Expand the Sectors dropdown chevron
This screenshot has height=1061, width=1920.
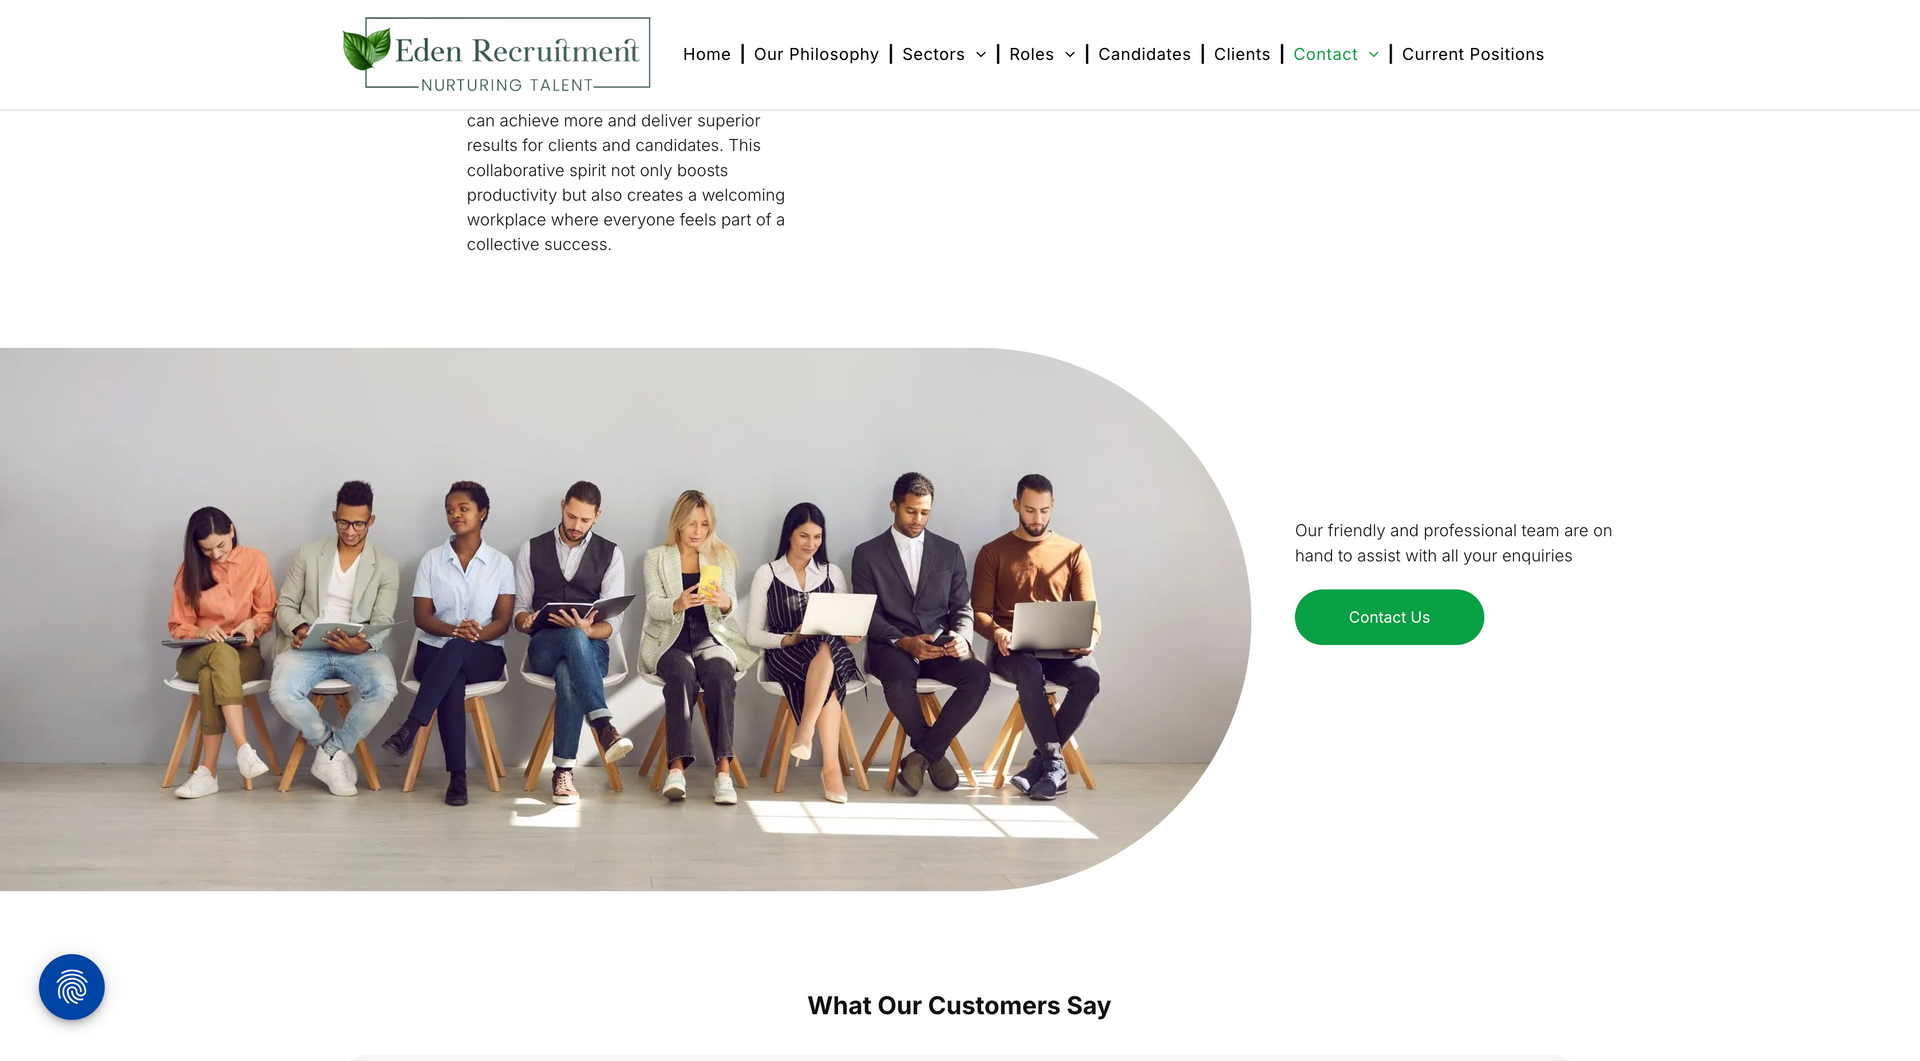[981, 55]
